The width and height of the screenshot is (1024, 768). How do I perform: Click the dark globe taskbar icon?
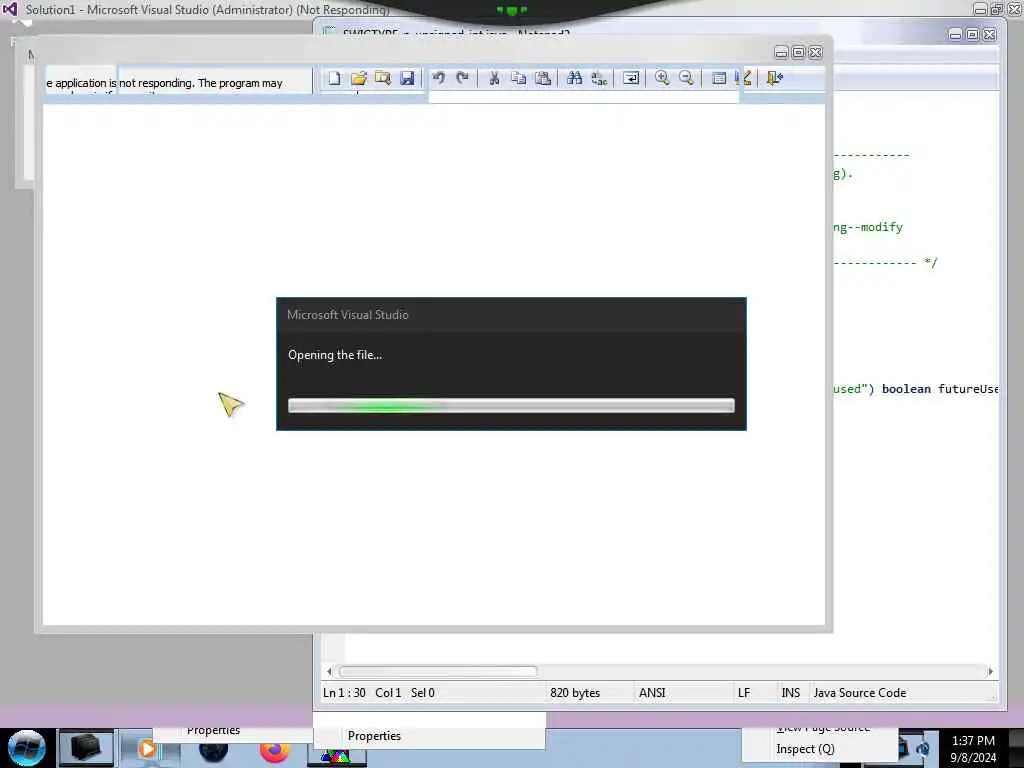[213, 752]
